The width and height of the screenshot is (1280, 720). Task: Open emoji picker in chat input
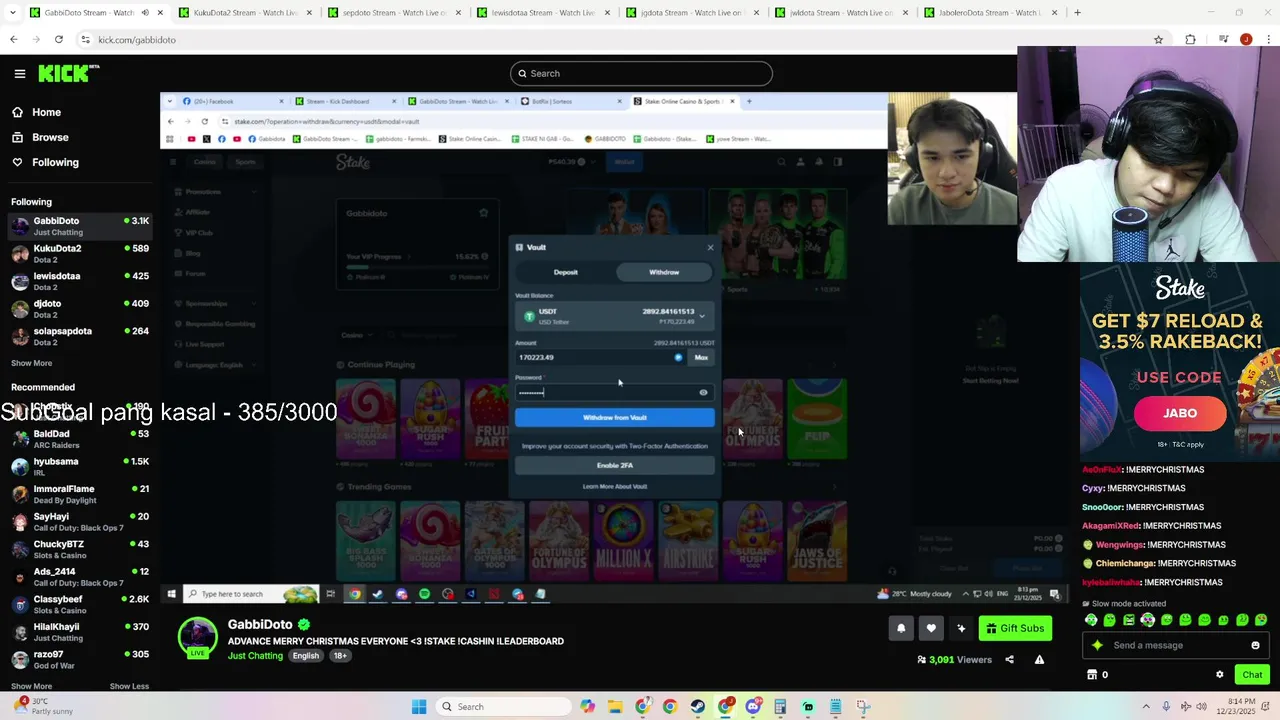(x=1255, y=645)
